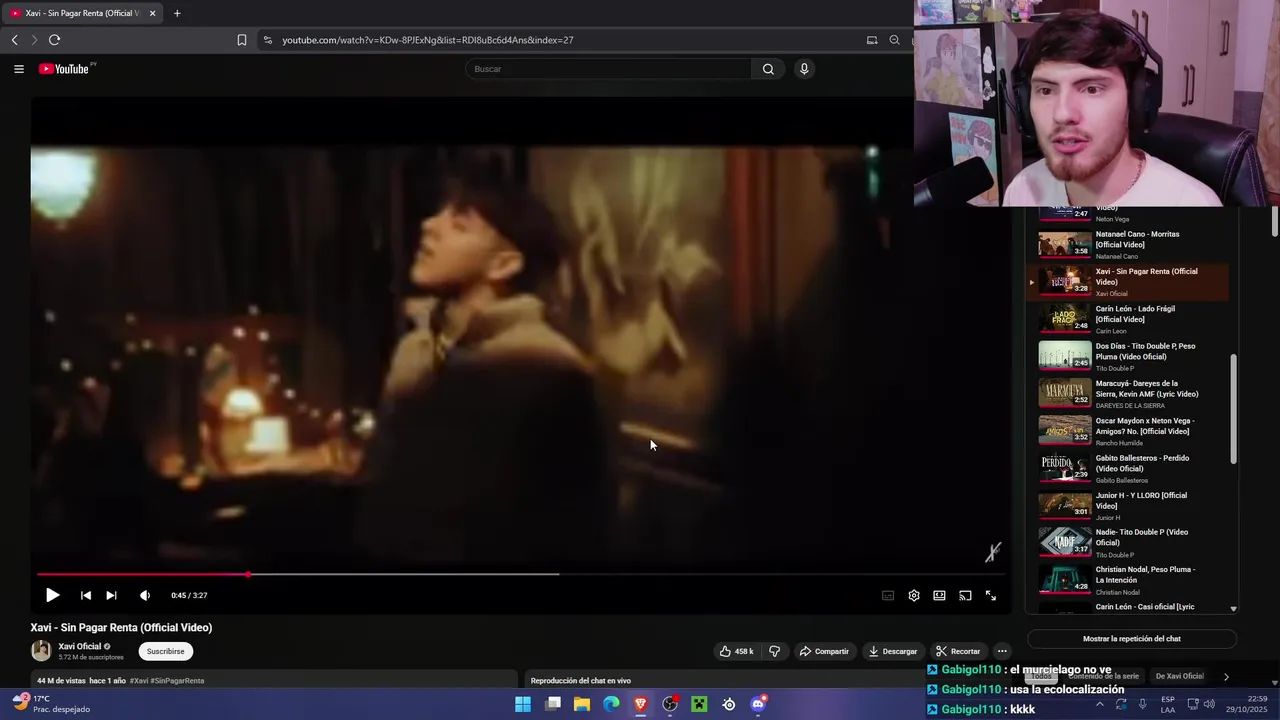The width and height of the screenshot is (1280, 720).
Task: Select the Xavi - Sin Pagar Renta browser tab
Action: 82,13
